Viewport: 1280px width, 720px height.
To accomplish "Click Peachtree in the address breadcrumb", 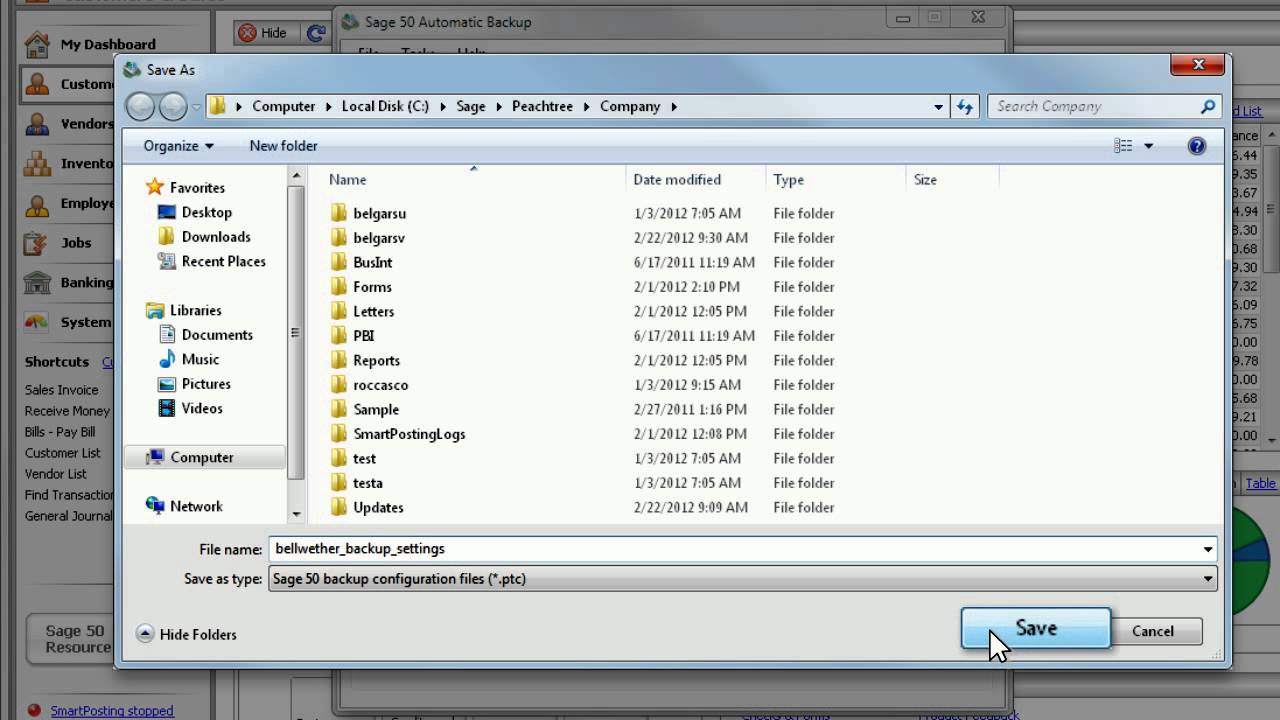I will [x=542, y=106].
